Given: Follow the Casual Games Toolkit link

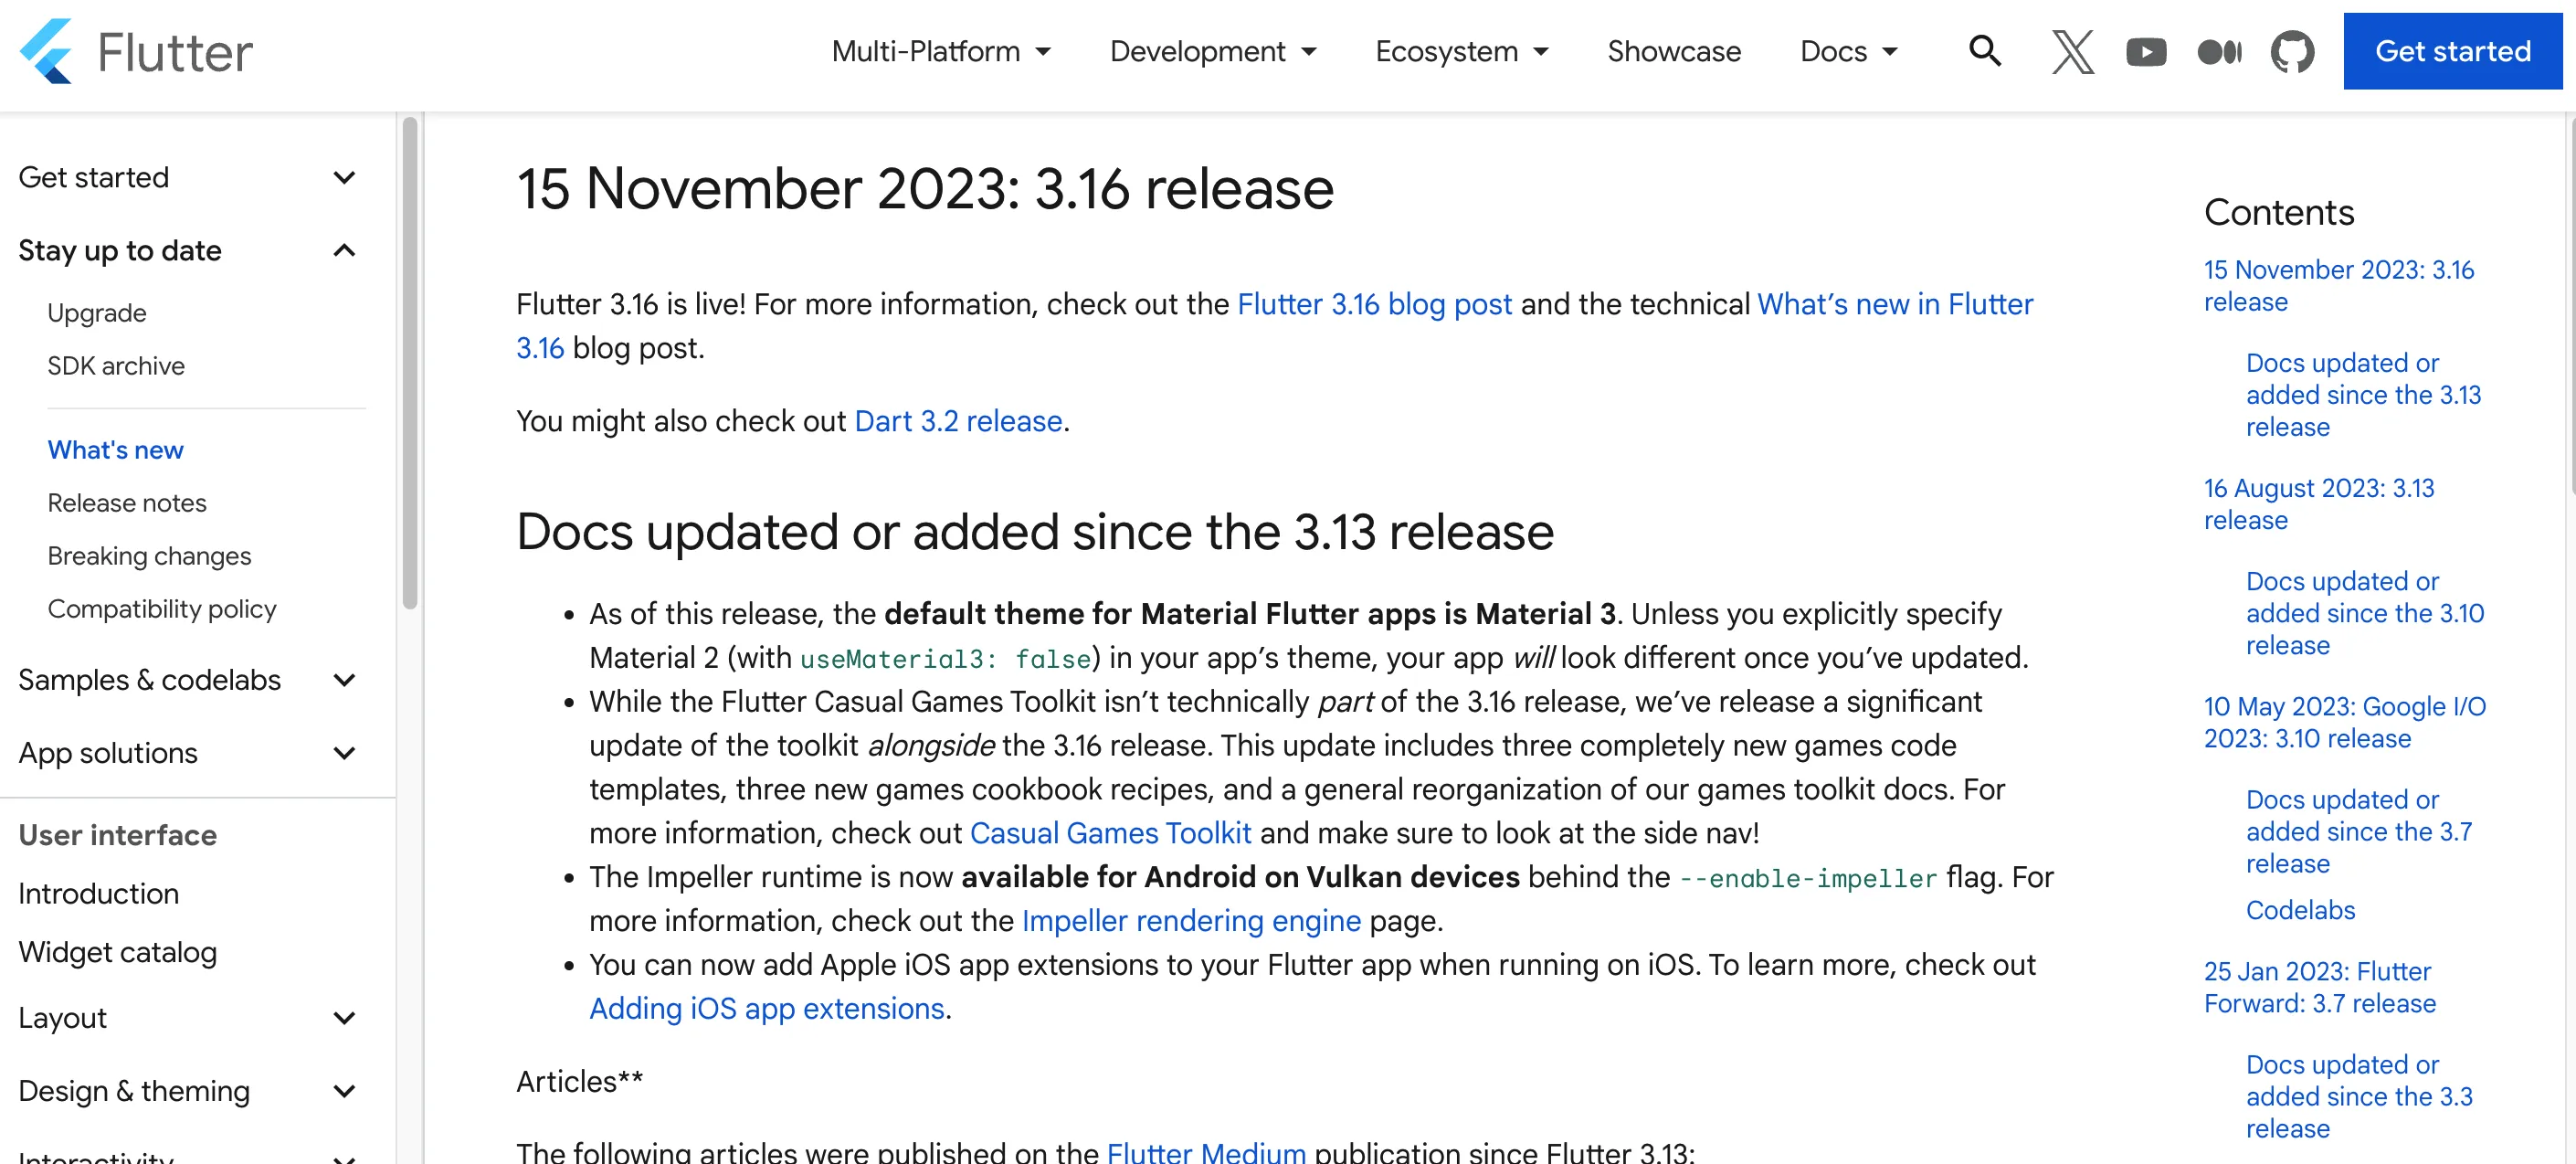Looking at the screenshot, I should point(1110,833).
